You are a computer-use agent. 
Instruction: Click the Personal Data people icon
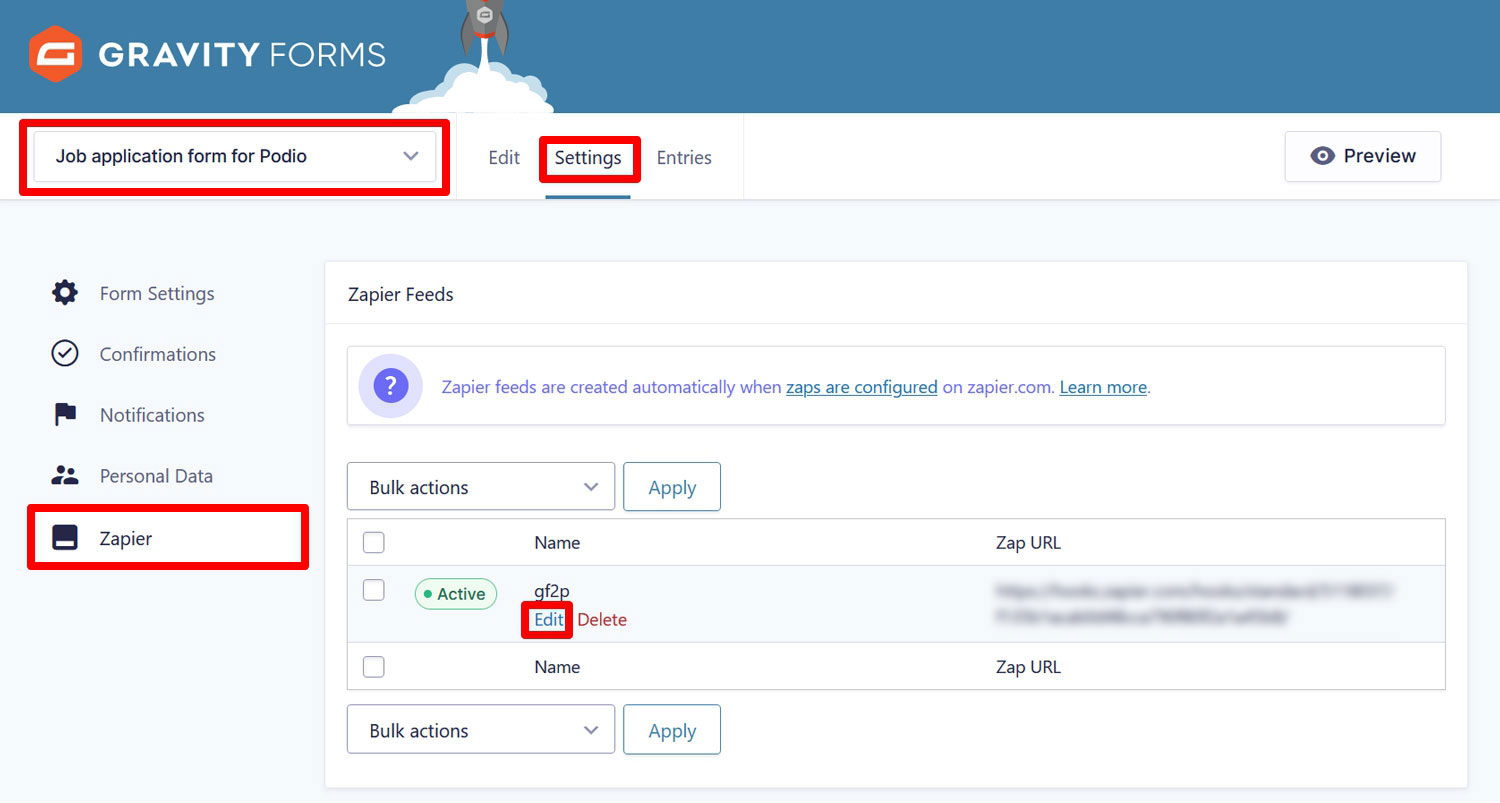(x=65, y=476)
